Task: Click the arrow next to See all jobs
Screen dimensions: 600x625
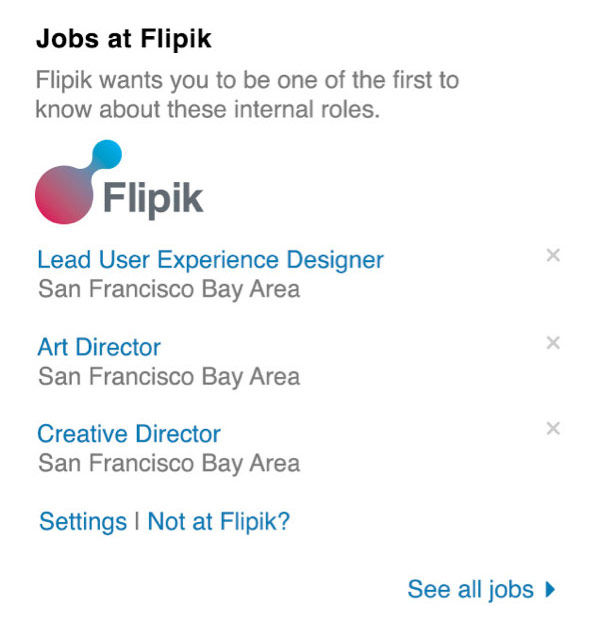Action: pyautogui.click(x=550, y=590)
